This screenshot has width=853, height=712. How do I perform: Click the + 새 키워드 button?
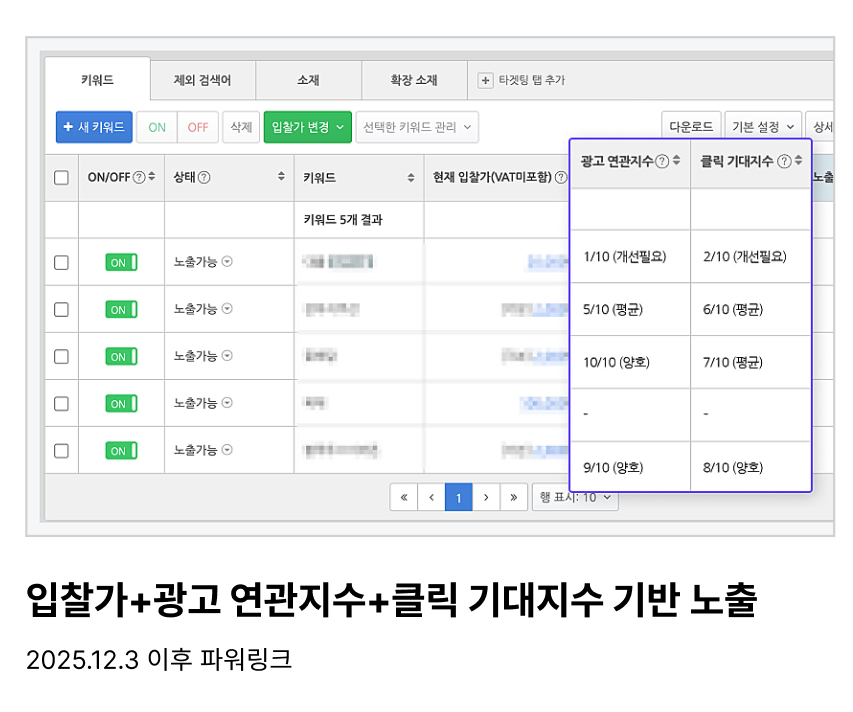(x=93, y=127)
